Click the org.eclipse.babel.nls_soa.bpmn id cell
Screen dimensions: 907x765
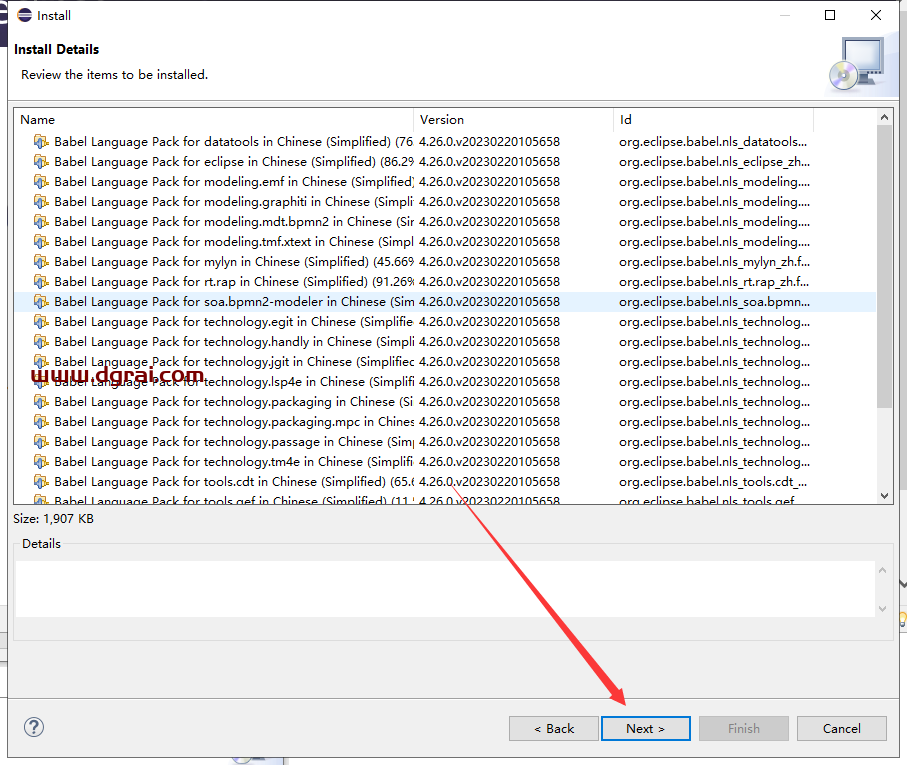click(x=714, y=301)
